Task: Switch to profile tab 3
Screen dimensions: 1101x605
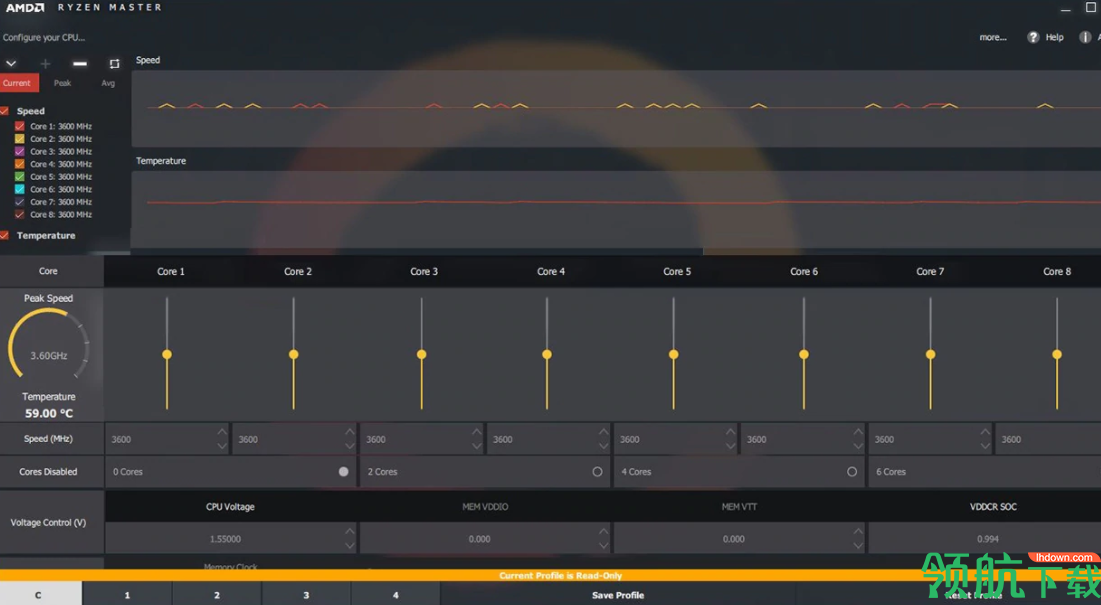Action: (x=306, y=594)
